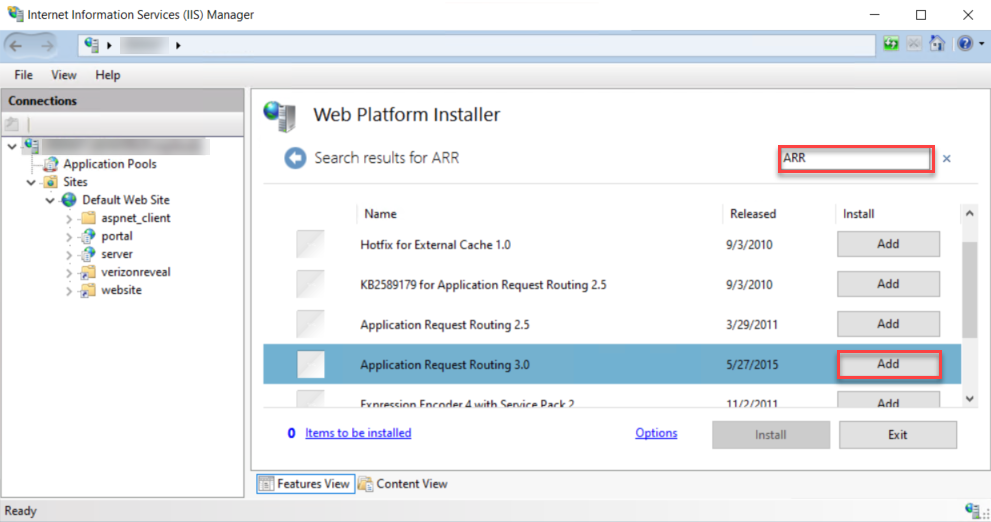Image resolution: width=991 pixels, height=522 pixels.
Task: Expand the aspnet_client folder
Action: (69, 219)
